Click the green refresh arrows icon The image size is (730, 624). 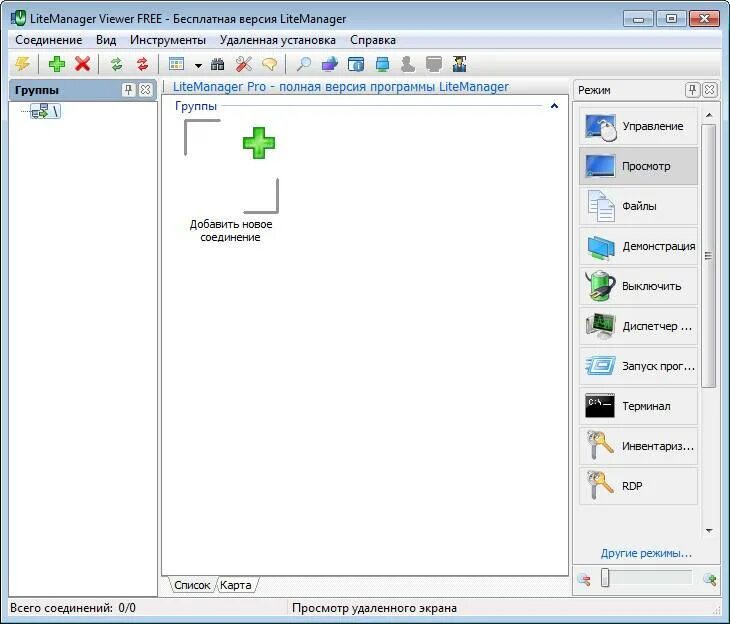tap(116, 64)
